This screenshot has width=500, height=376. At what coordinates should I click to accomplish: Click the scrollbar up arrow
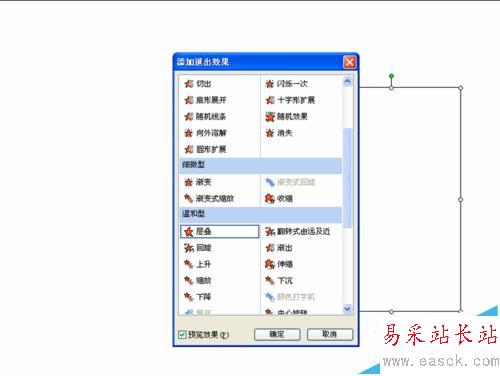[x=347, y=82]
